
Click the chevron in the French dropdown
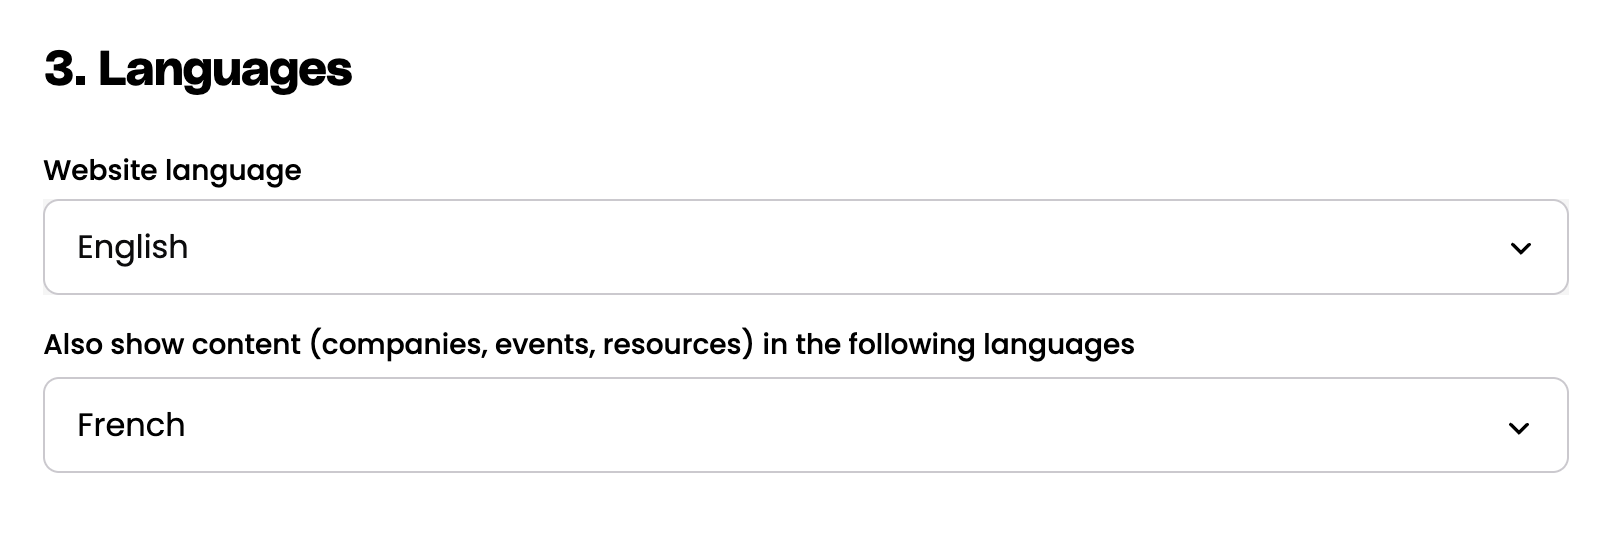1518,428
